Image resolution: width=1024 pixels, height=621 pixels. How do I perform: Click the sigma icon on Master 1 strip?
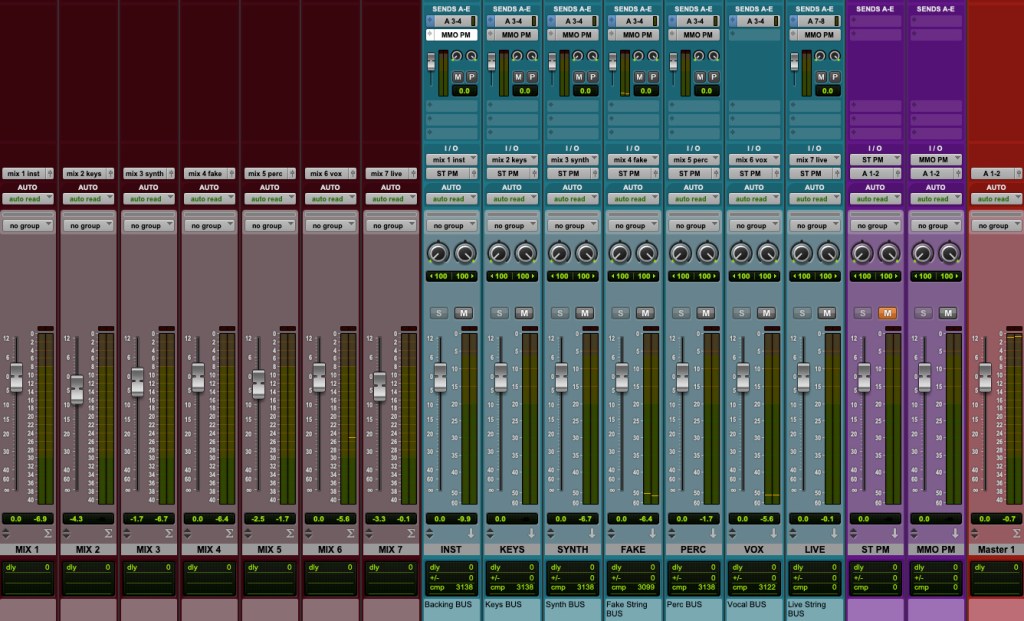[1015, 534]
